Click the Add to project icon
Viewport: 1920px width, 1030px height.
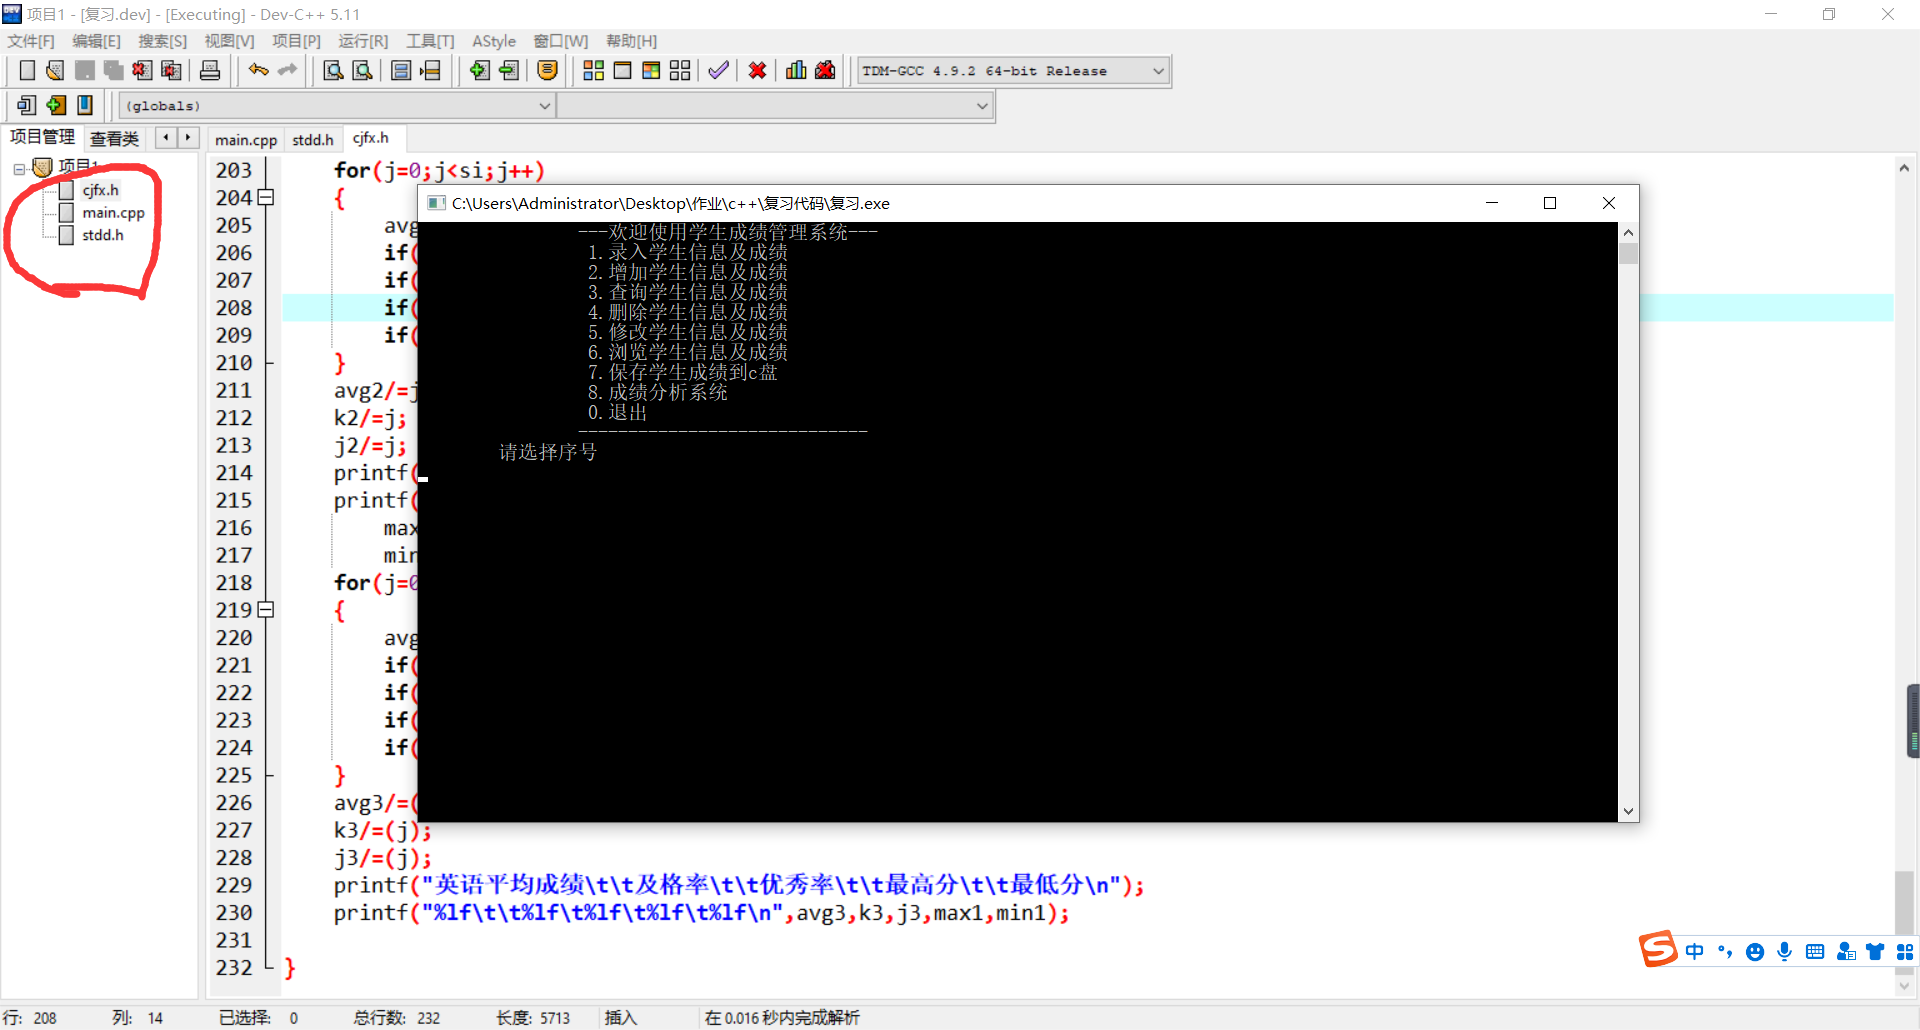(480, 70)
